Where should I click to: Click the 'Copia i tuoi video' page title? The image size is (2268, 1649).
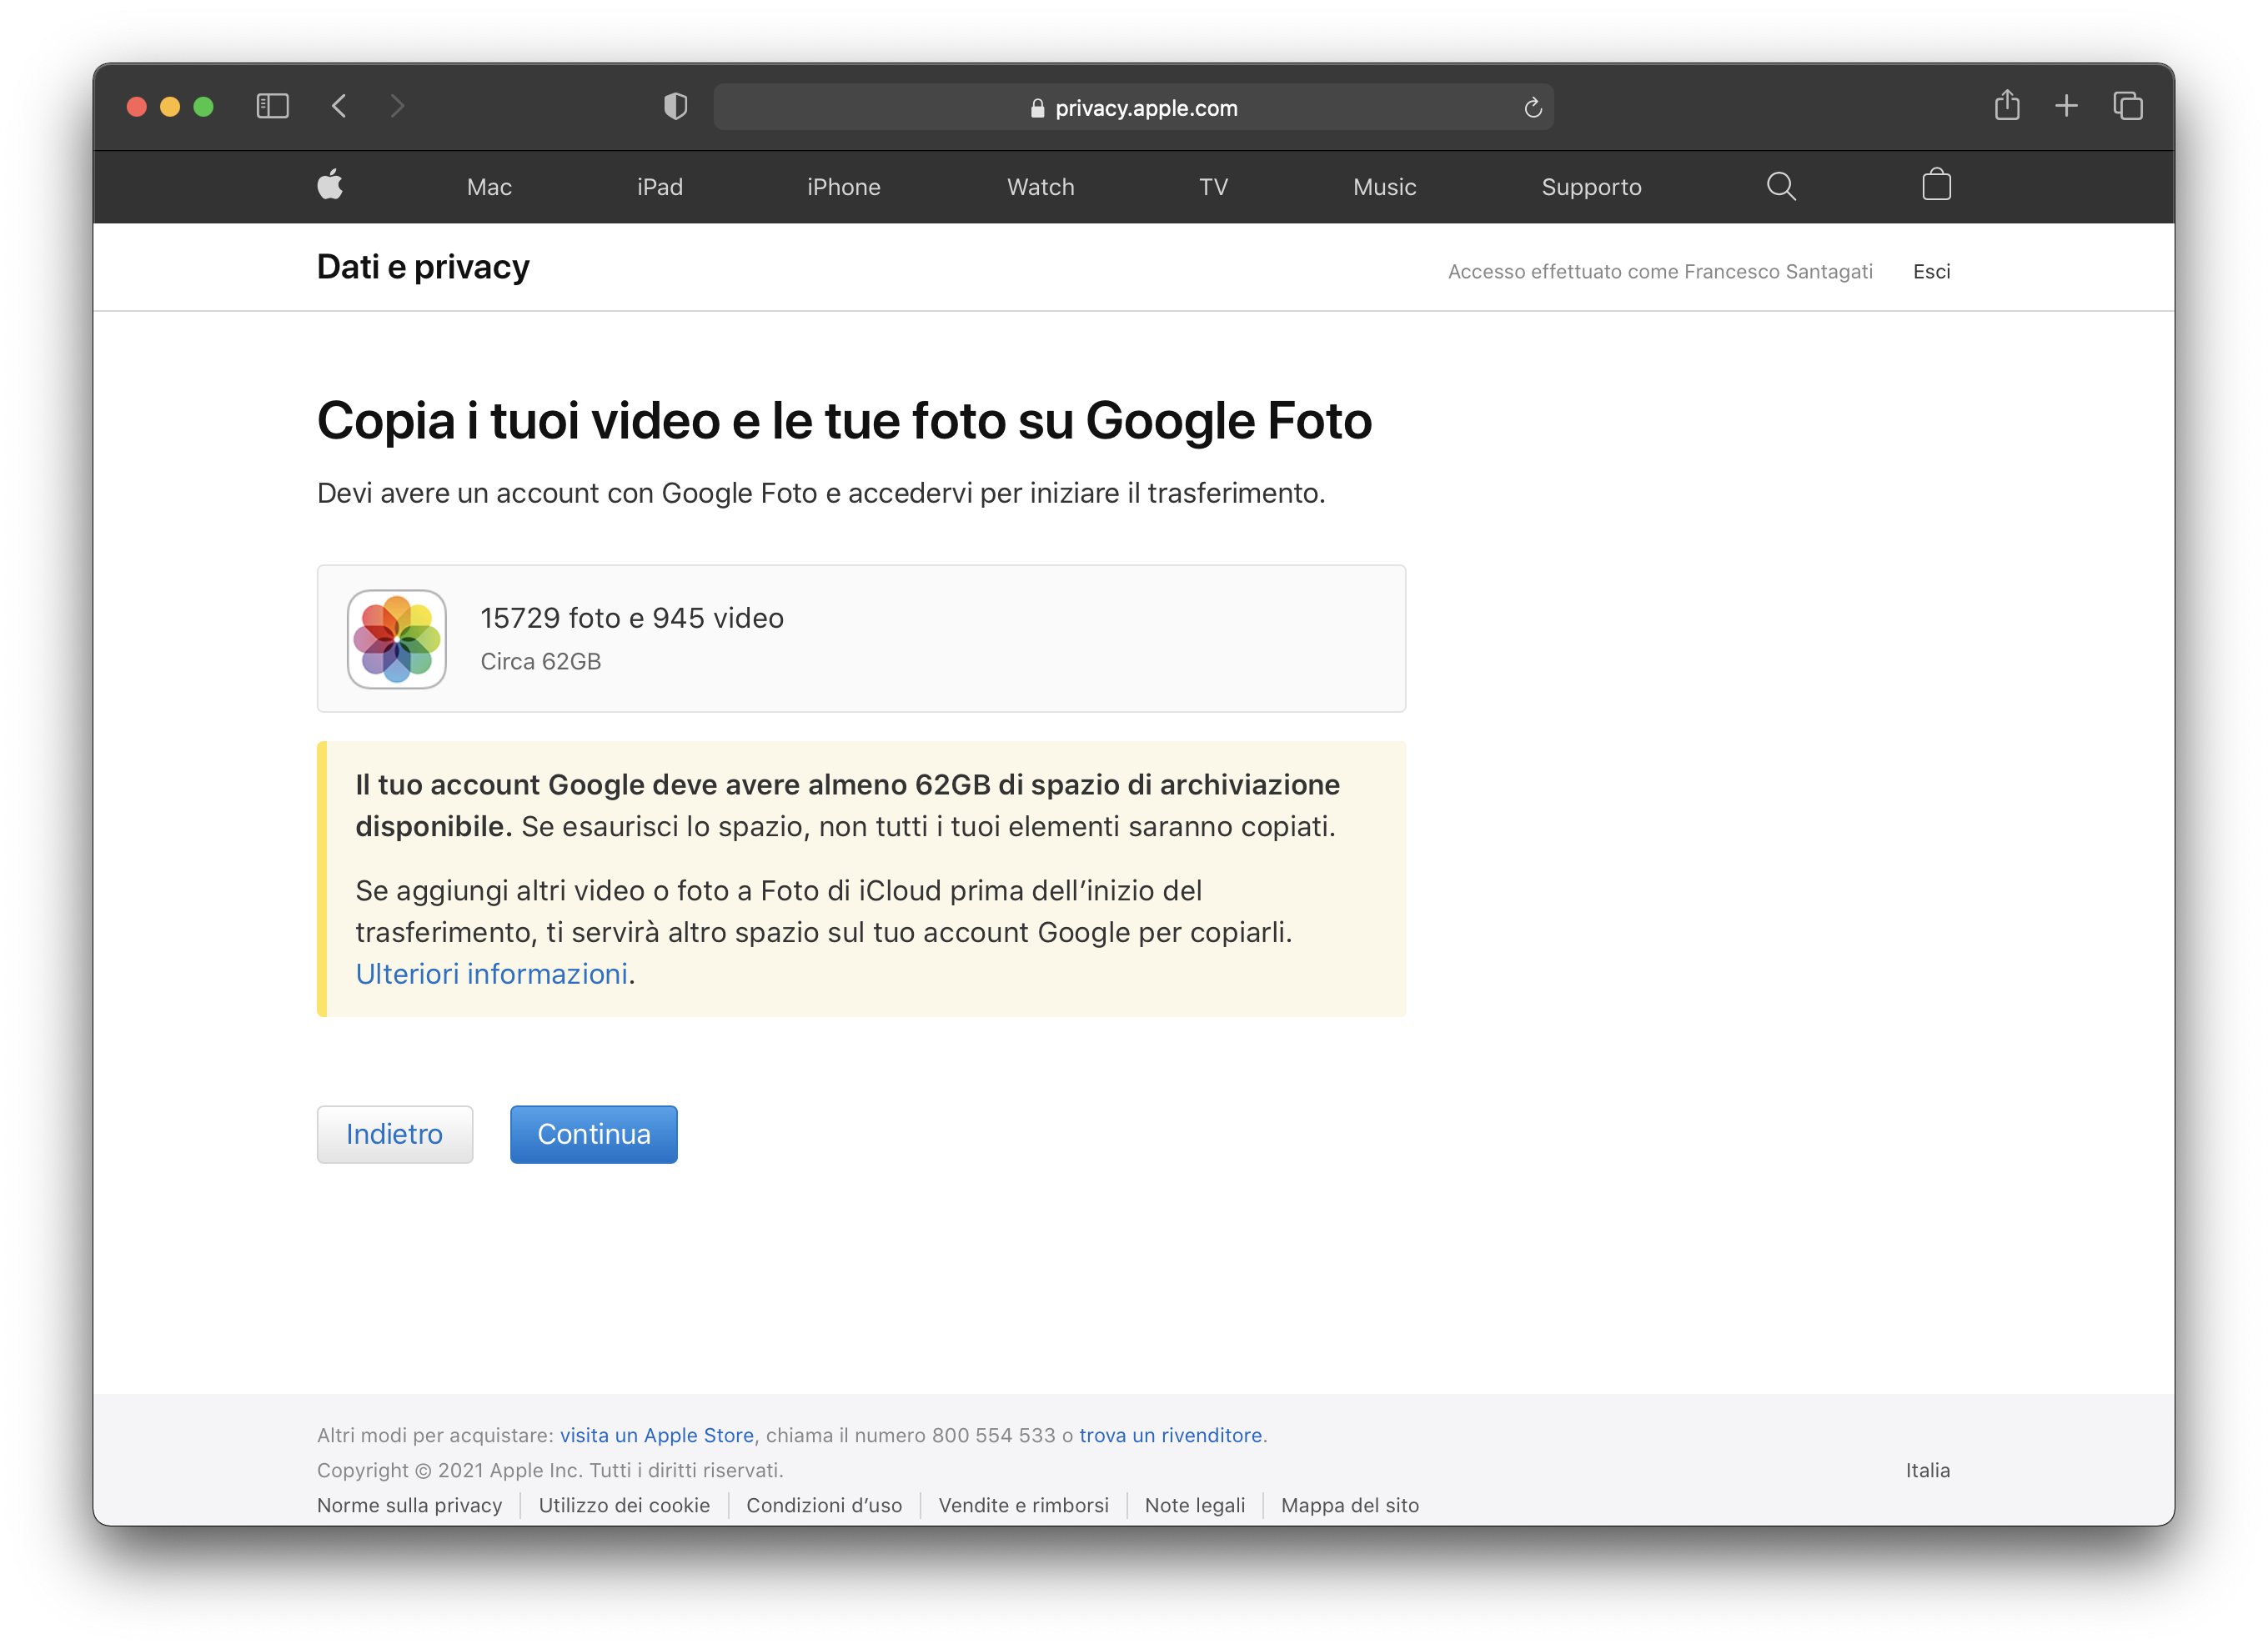tap(844, 421)
